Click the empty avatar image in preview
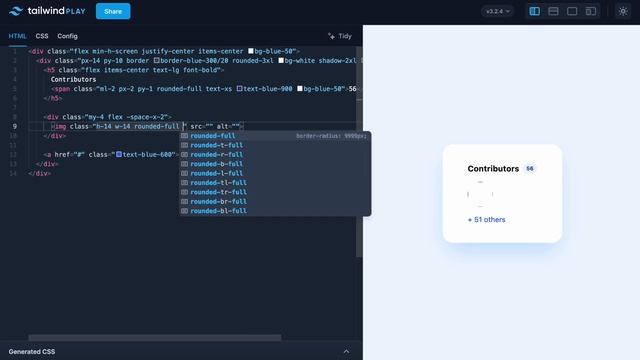The height and width of the screenshot is (360, 640). coord(480,194)
